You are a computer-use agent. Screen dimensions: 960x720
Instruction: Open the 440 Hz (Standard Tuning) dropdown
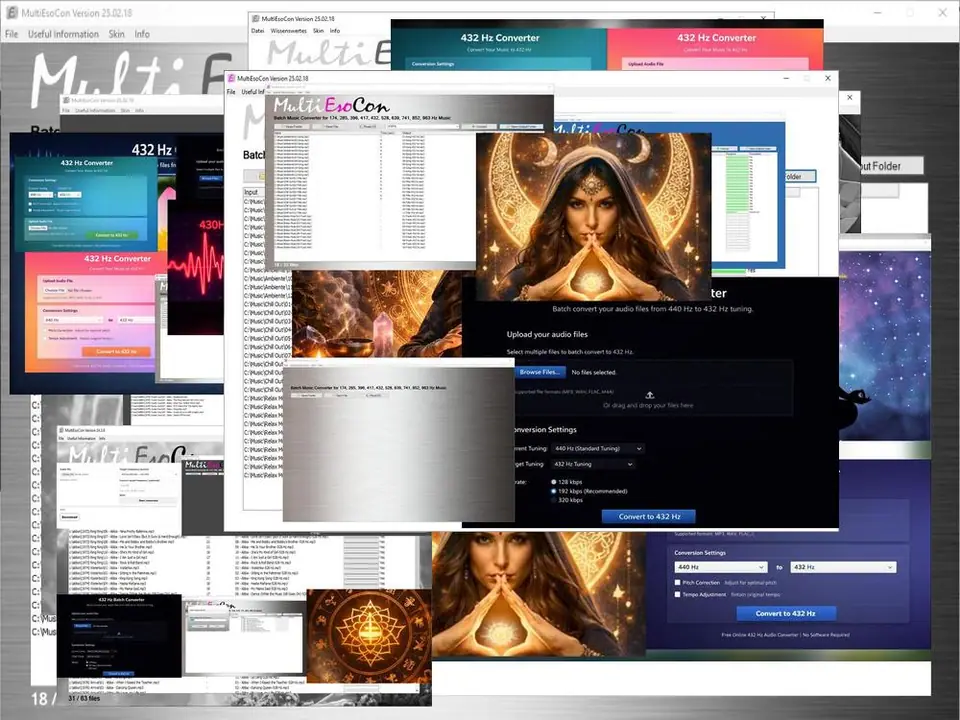pos(597,449)
